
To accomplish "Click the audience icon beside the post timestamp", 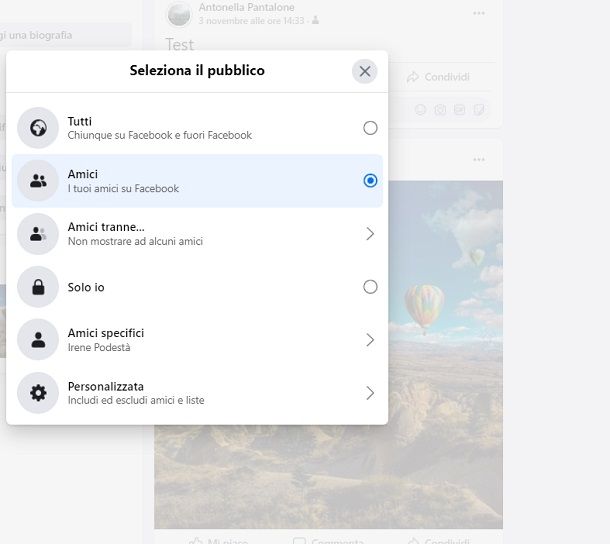I will pyautogui.click(x=316, y=20).
